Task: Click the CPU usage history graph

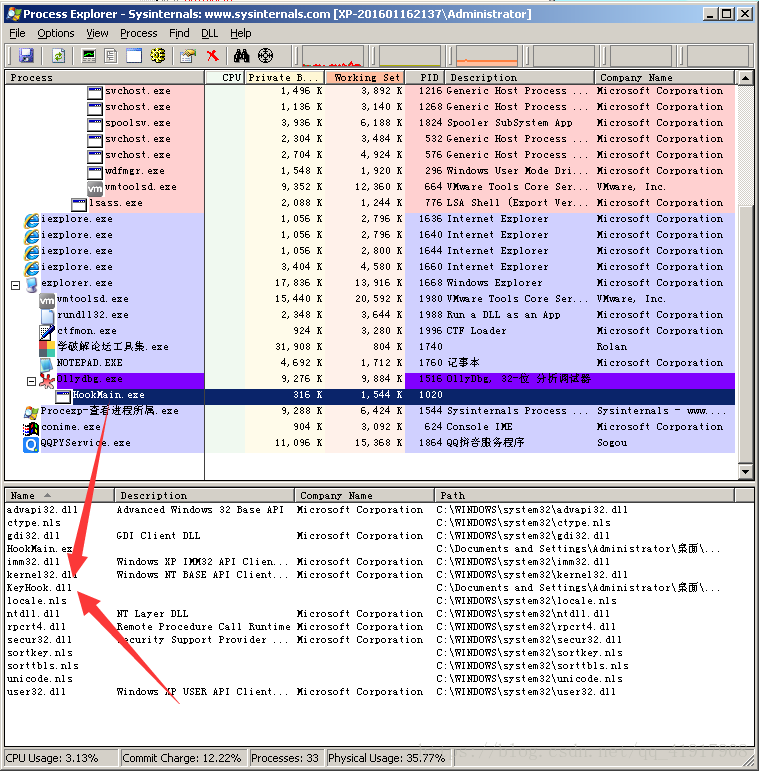Action: pyautogui.click(x=333, y=56)
